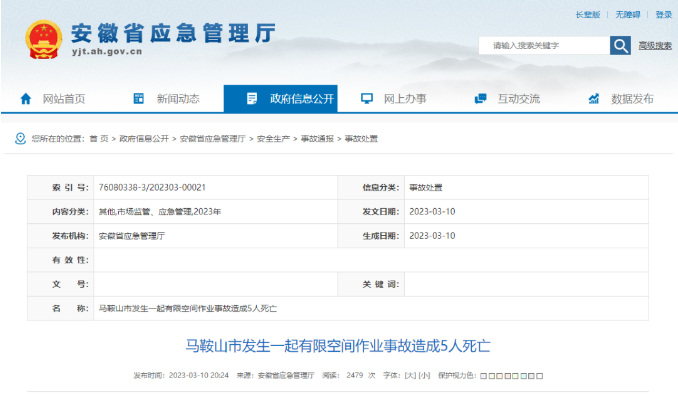The width and height of the screenshot is (678, 394).
Task: Click the 无障碍 link
Action: (628, 15)
